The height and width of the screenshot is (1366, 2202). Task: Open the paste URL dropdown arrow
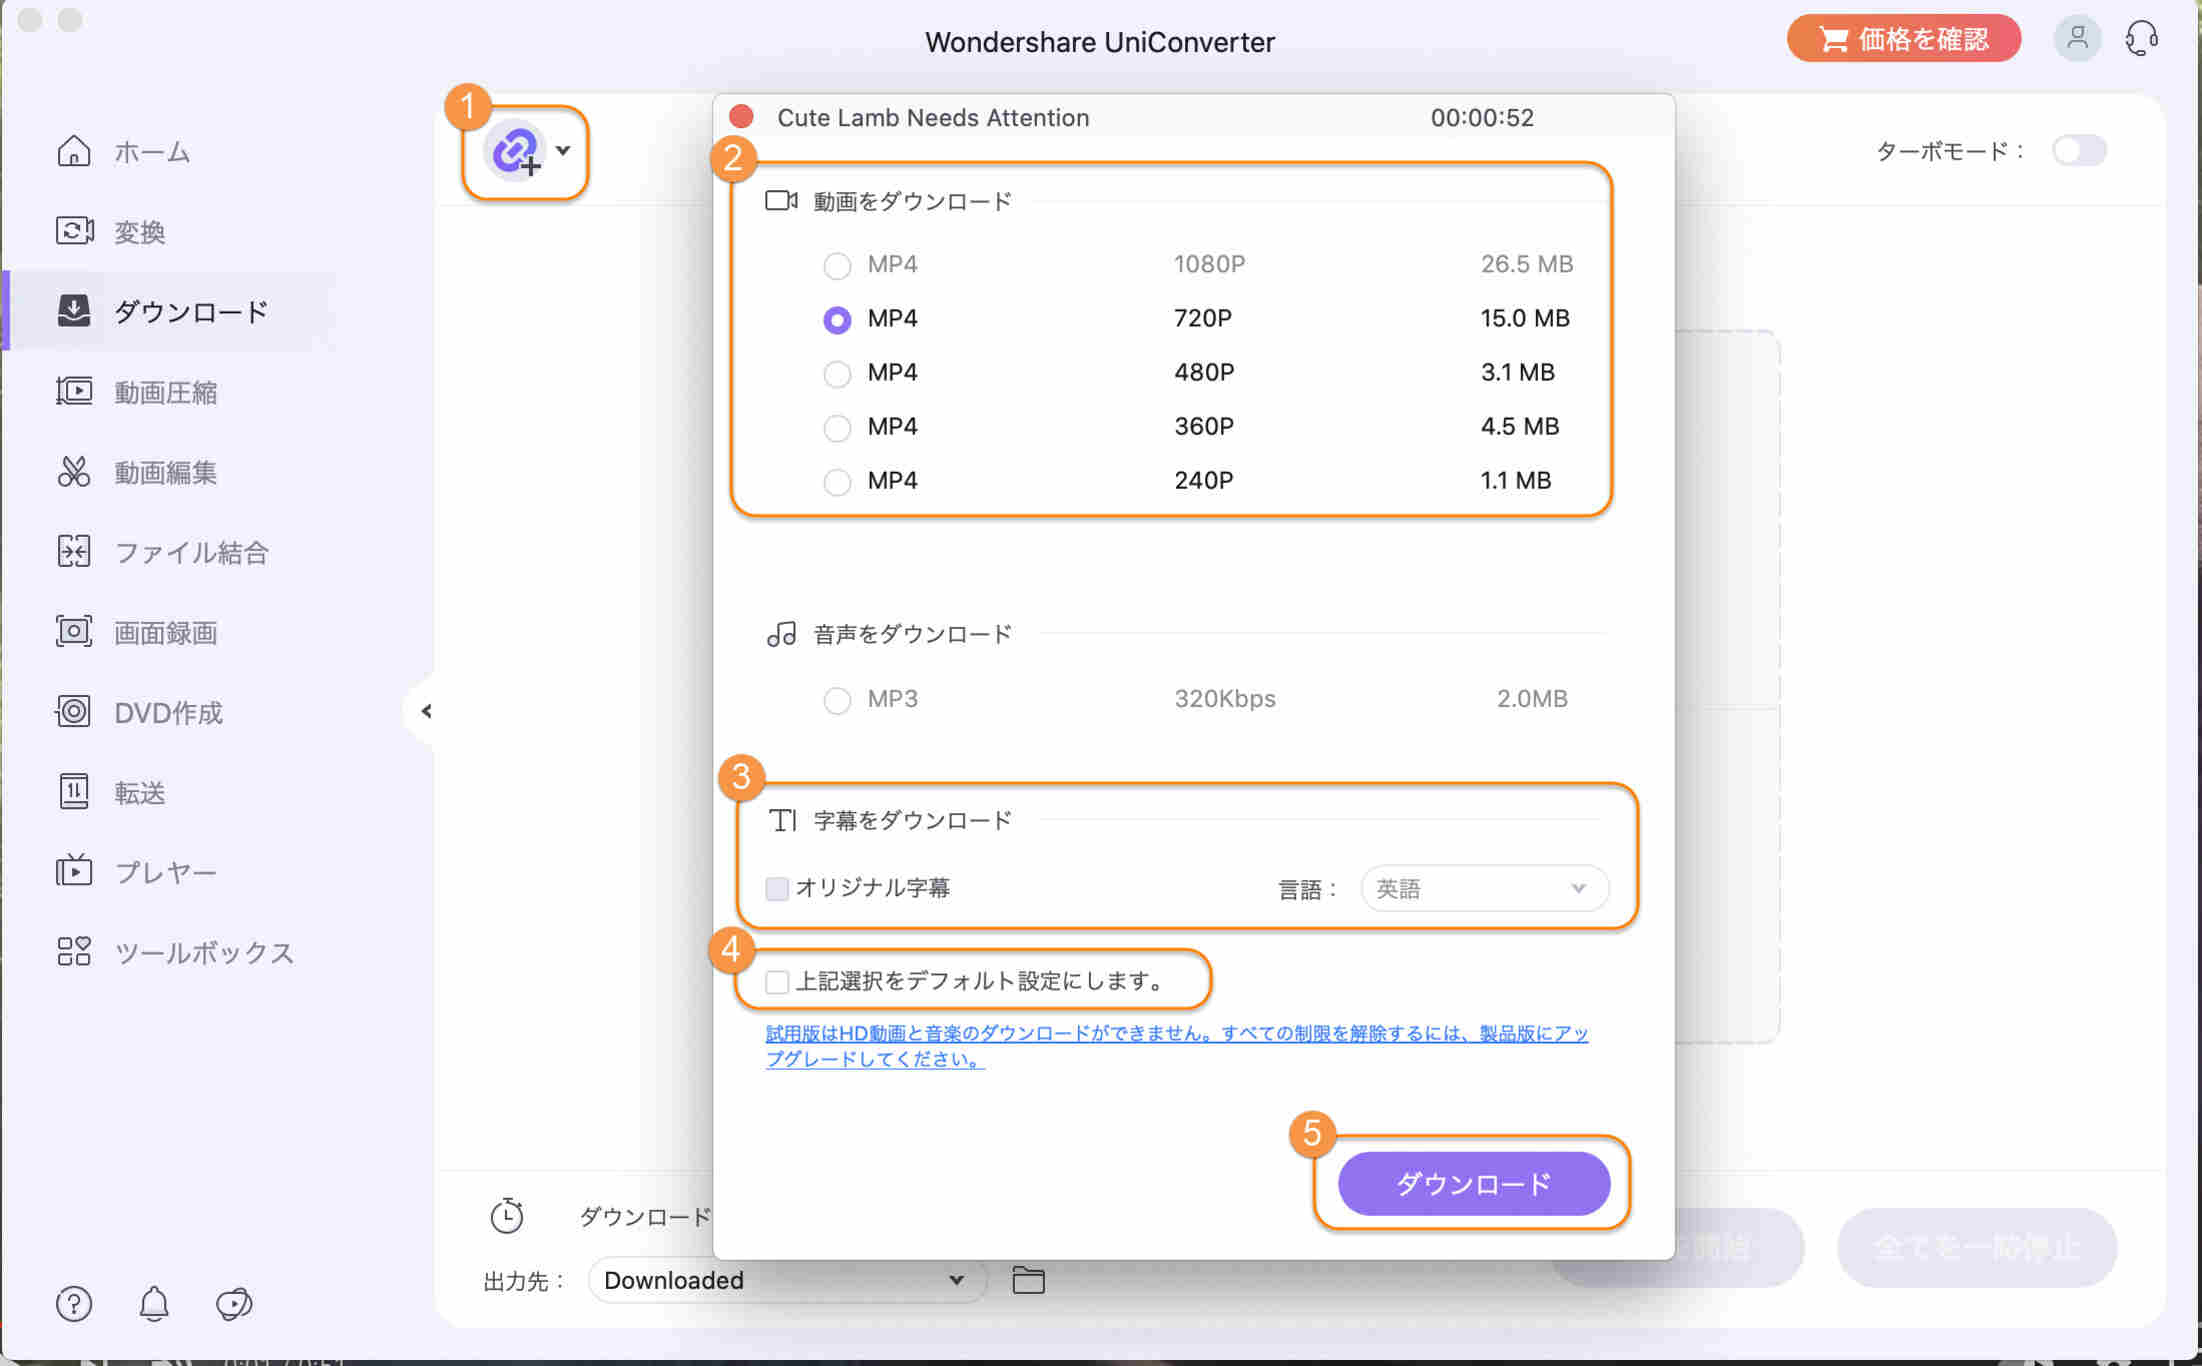click(x=563, y=151)
